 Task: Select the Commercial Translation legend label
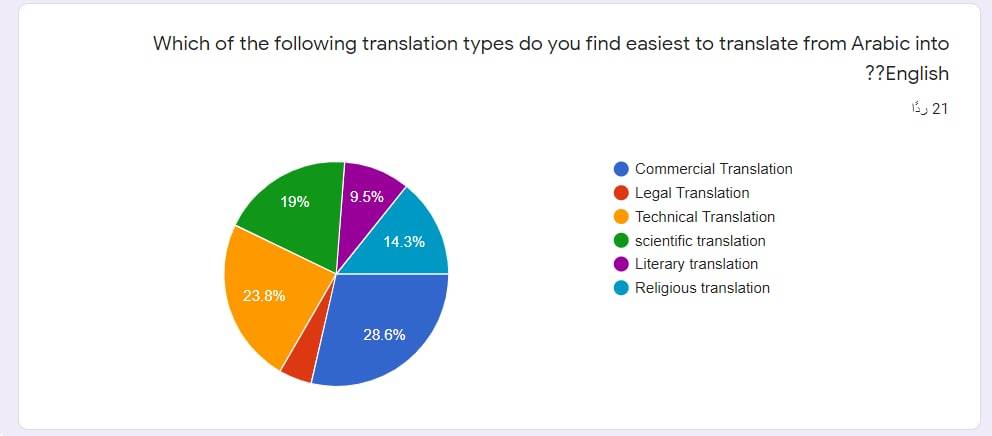(714, 169)
